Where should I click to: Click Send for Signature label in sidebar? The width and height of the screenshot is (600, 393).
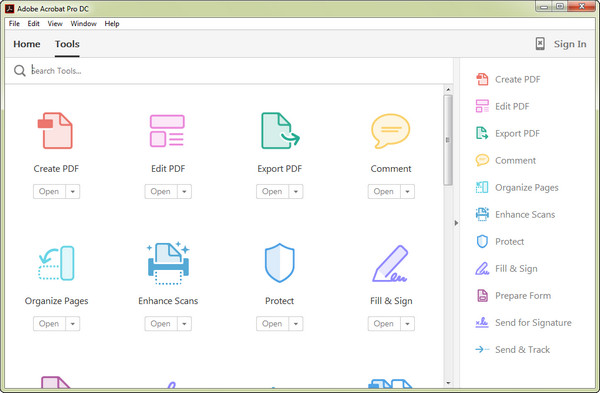[x=533, y=323]
